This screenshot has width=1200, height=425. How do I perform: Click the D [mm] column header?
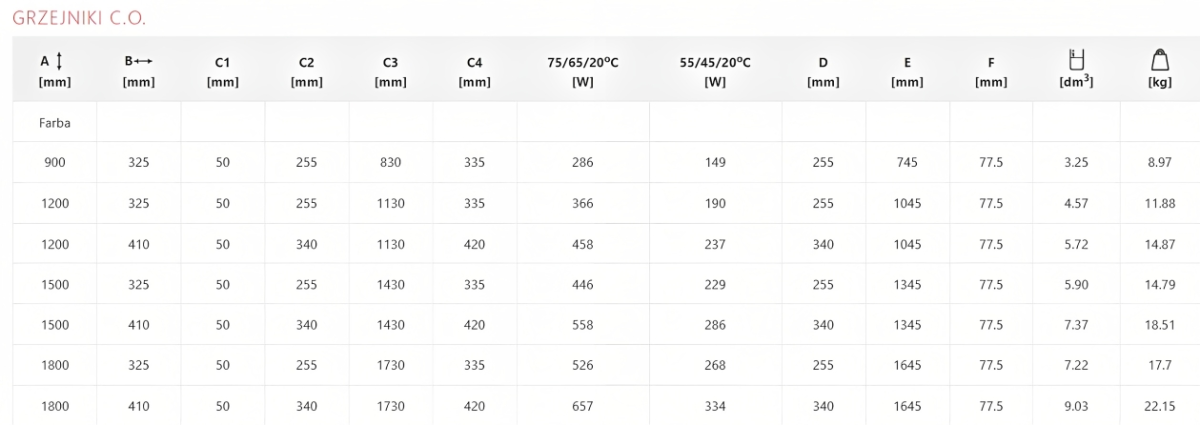pos(823,72)
